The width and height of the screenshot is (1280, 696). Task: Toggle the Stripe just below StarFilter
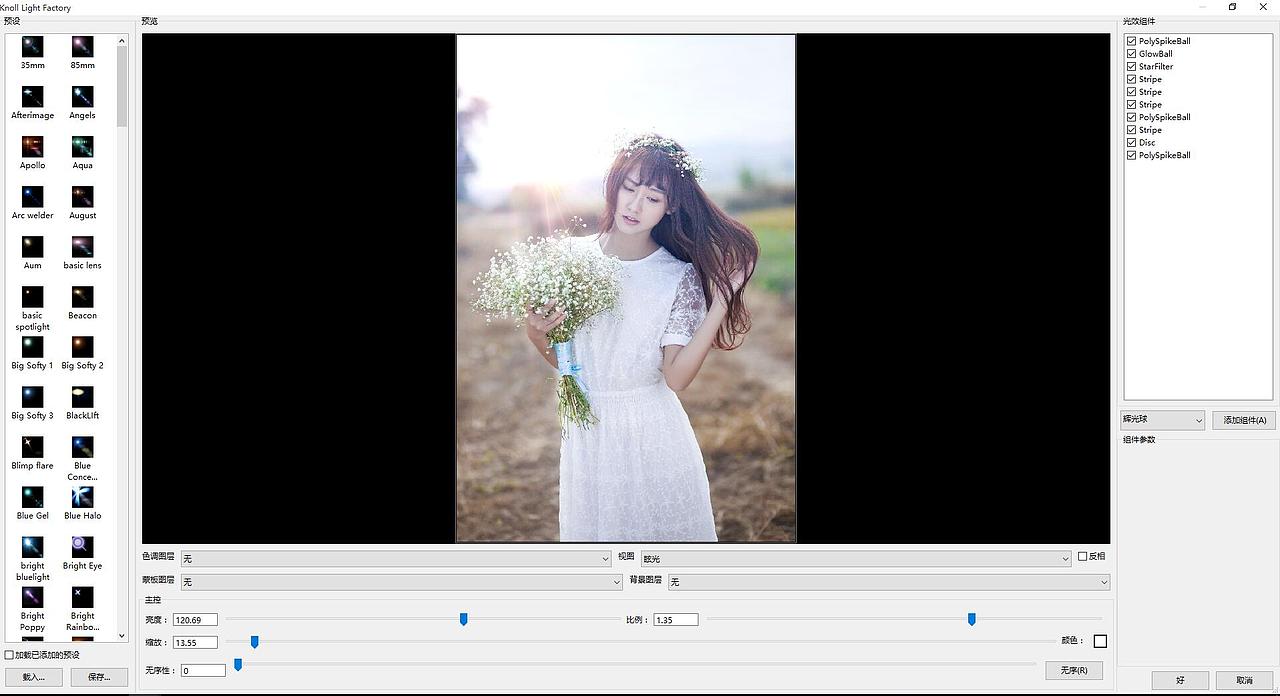[1131, 79]
